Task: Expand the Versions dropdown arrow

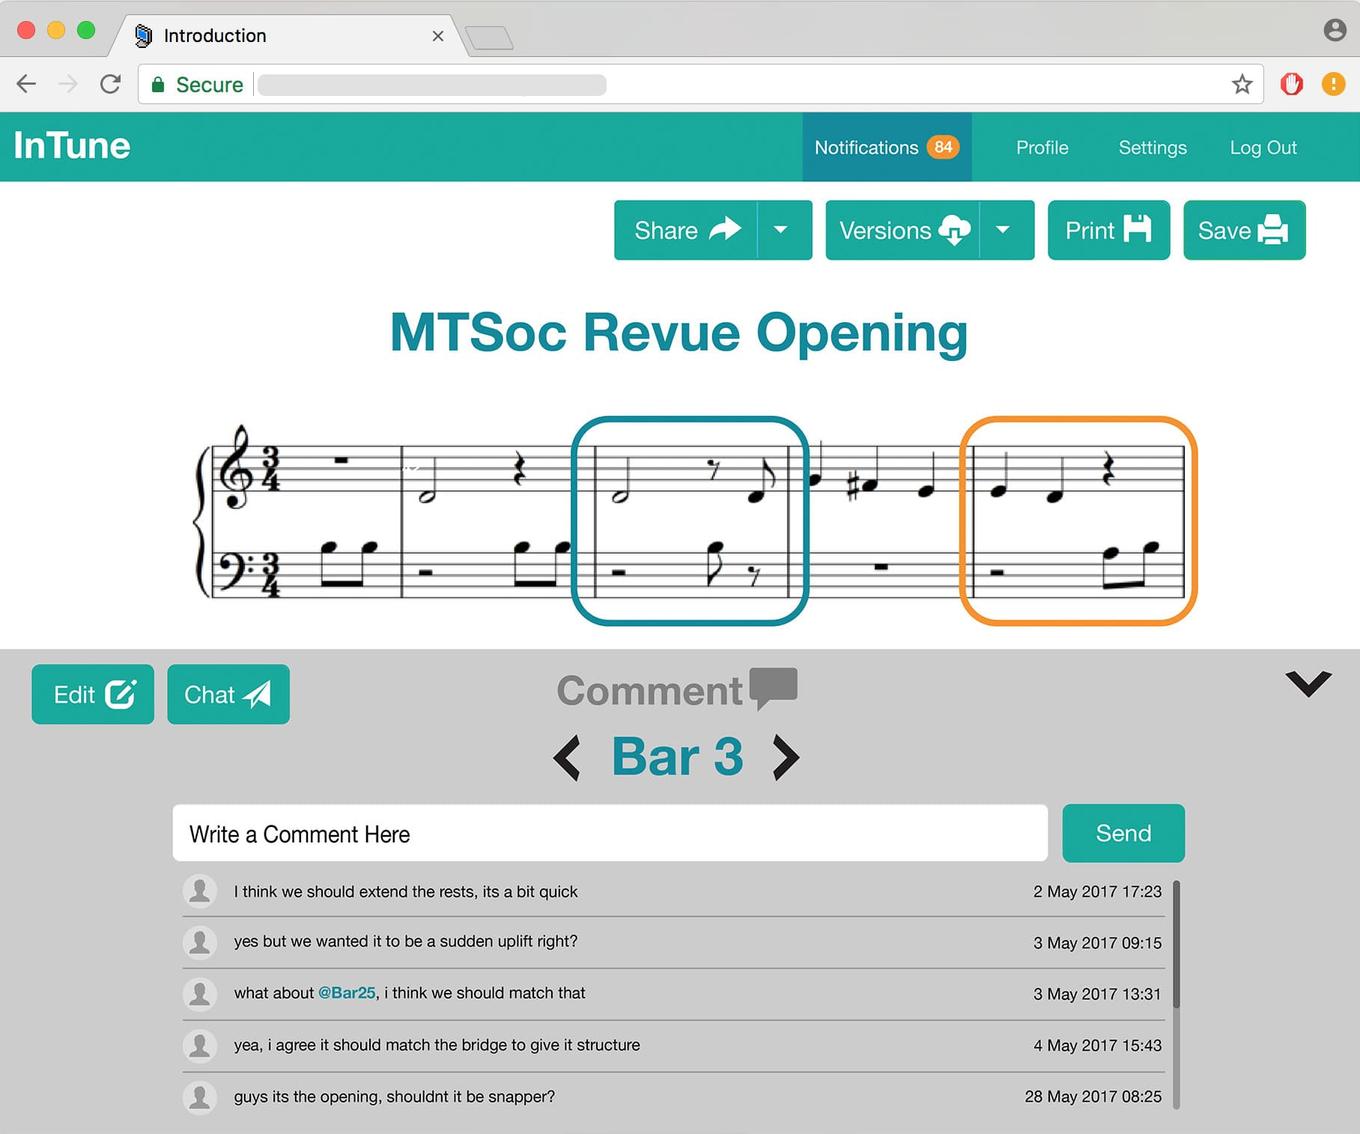Action: (x=1005, y=231)
